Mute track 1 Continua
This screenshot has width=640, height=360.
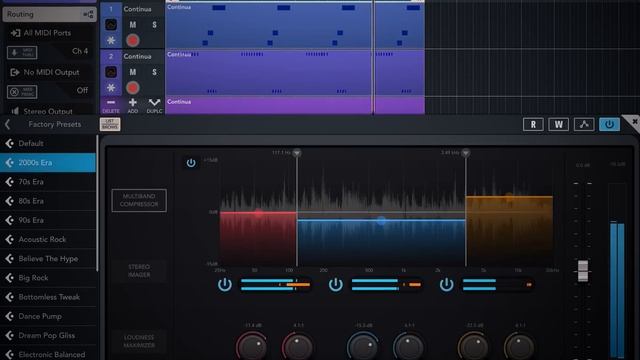coord(133,25)
